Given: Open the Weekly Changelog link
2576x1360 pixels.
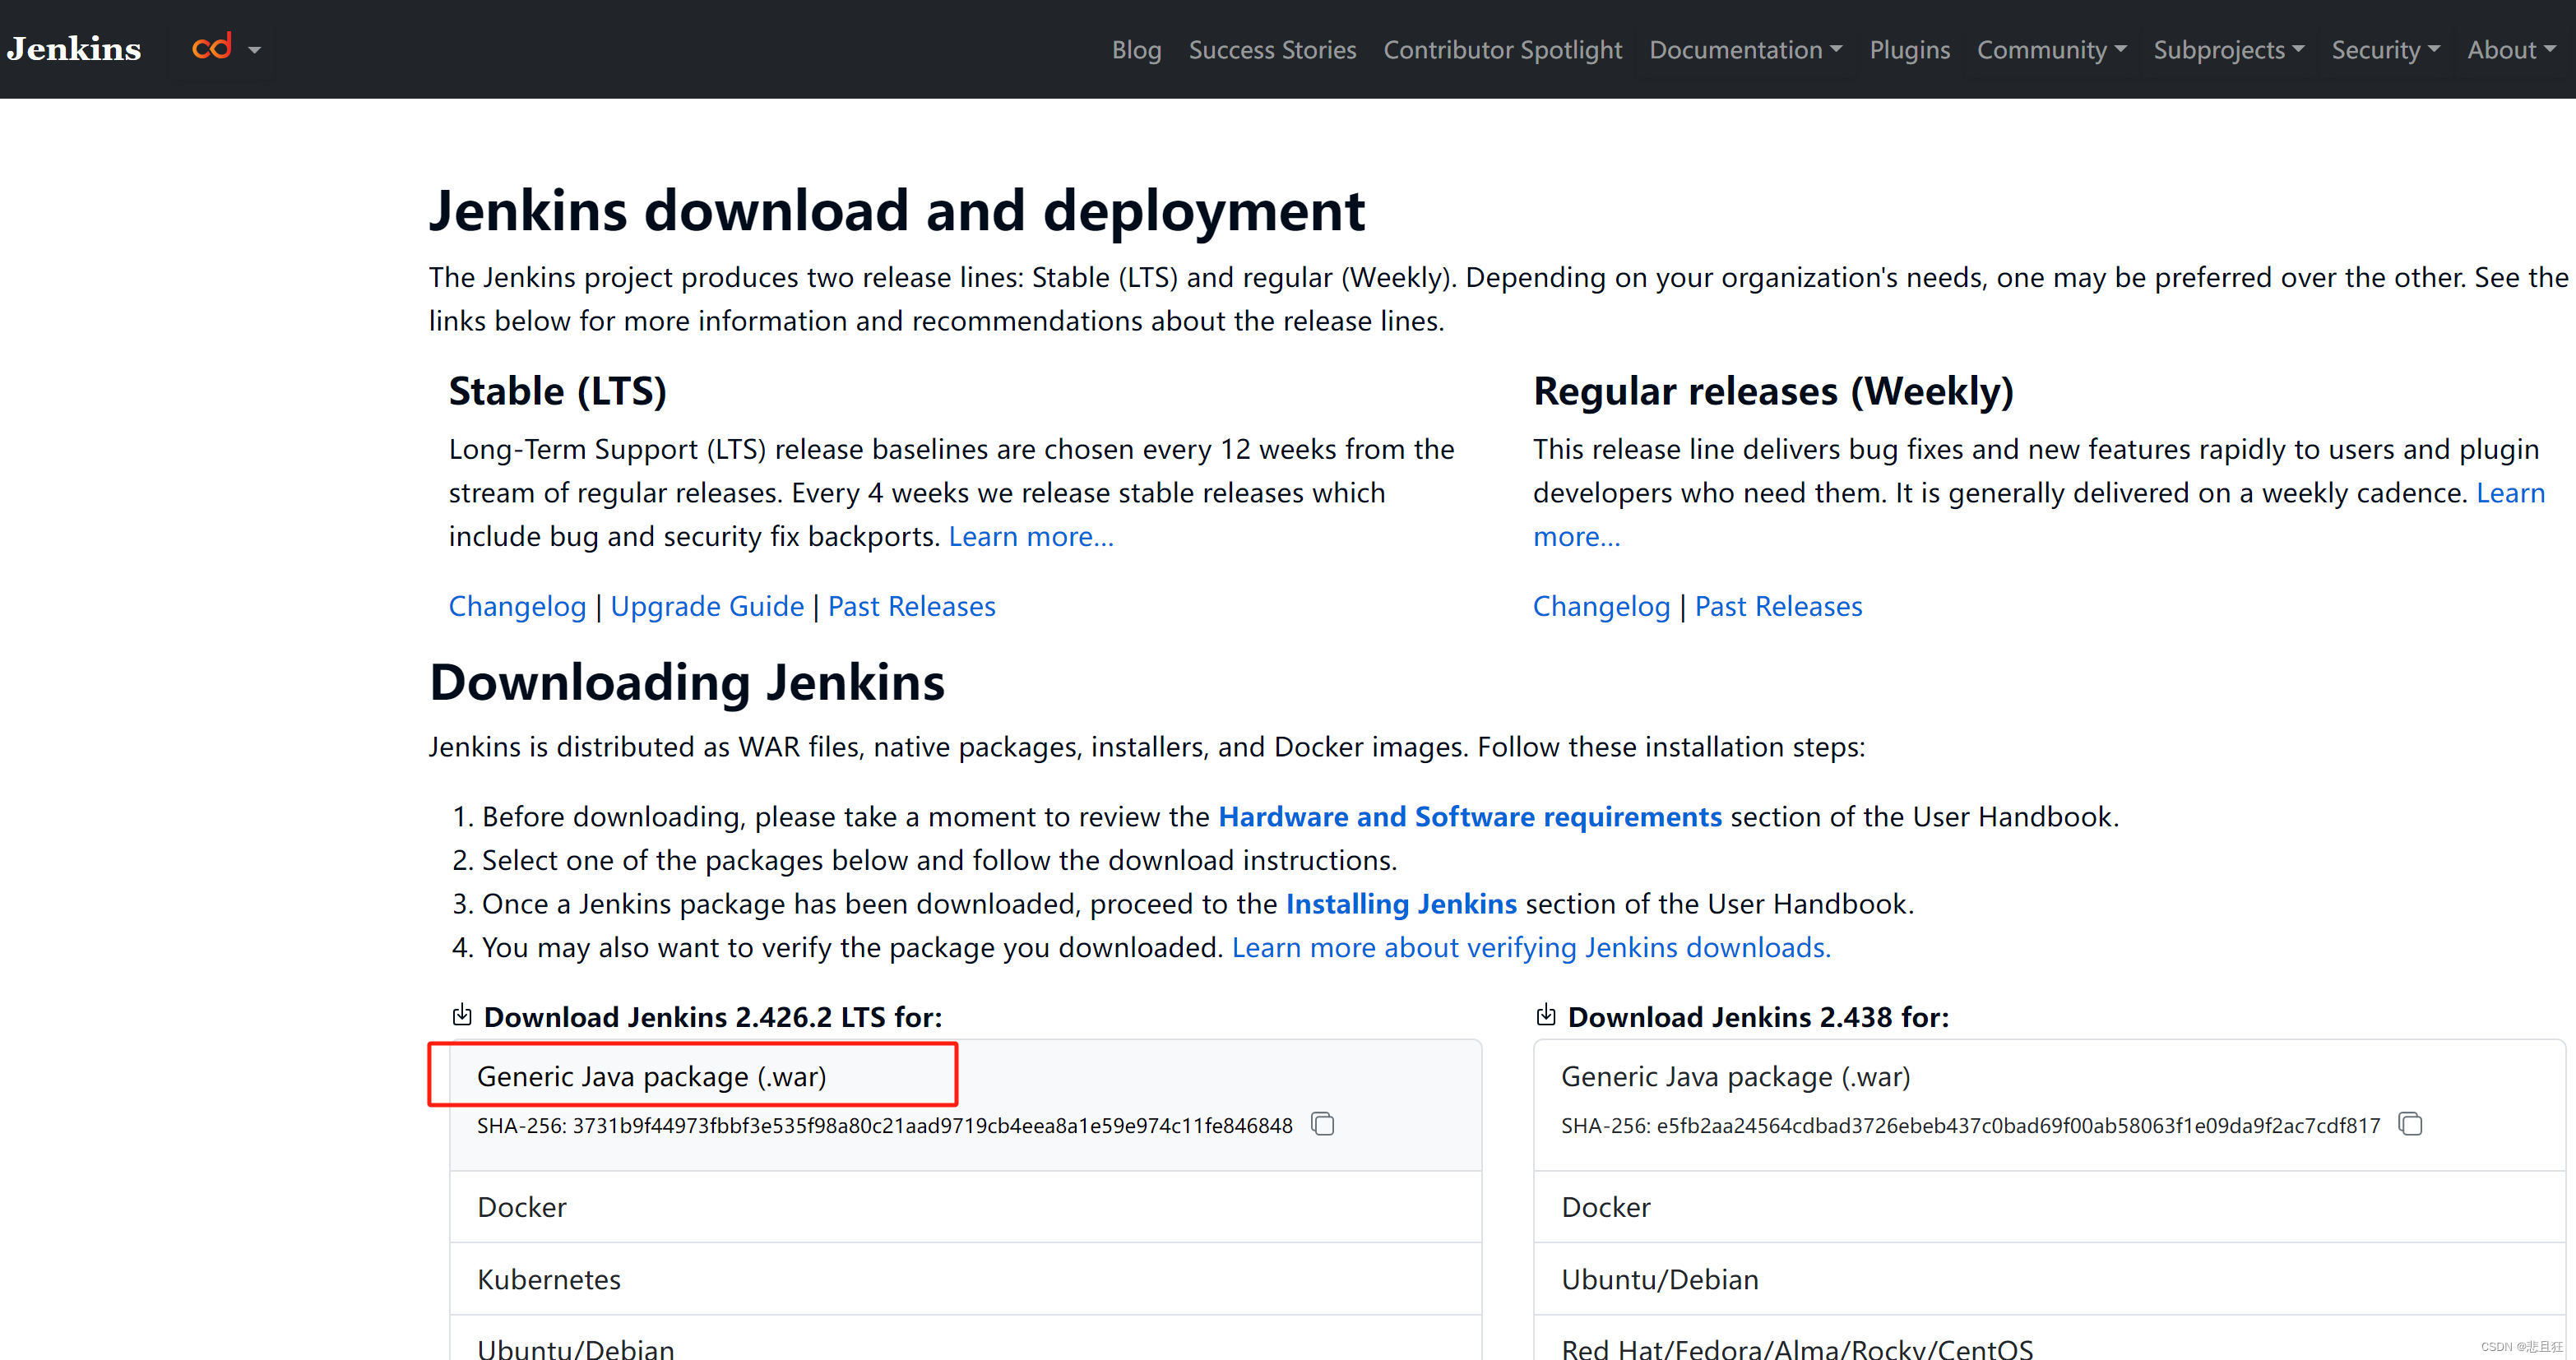Looking at the screenshot, I should point(1601,606).
